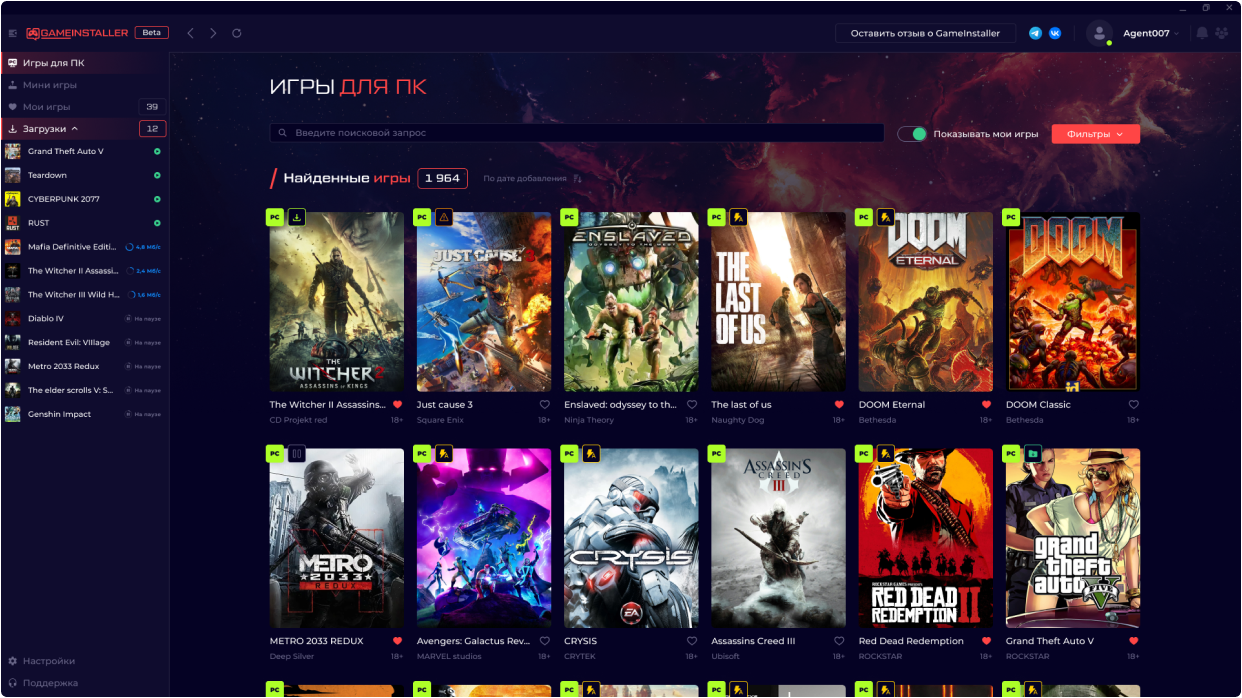Click The elder scrolls V download entry

85,390
